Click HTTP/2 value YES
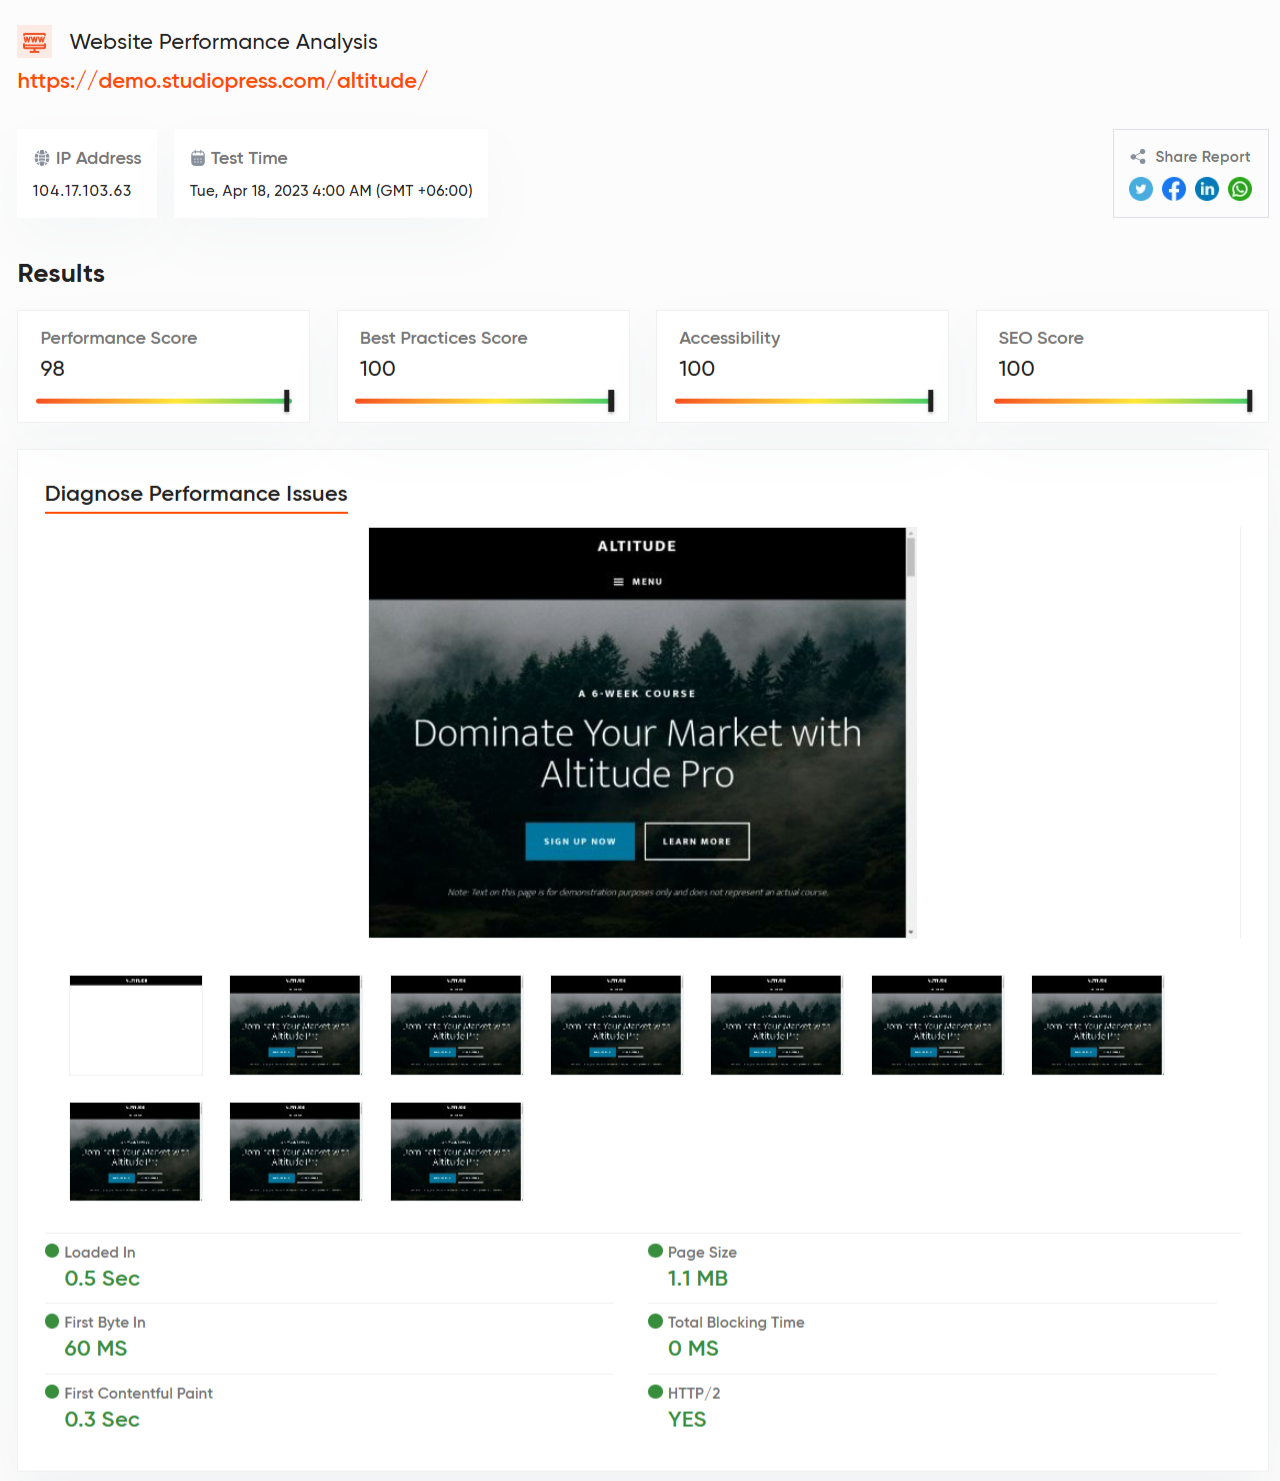This screenshot has width=1280, height=1481. point(687,1420)
